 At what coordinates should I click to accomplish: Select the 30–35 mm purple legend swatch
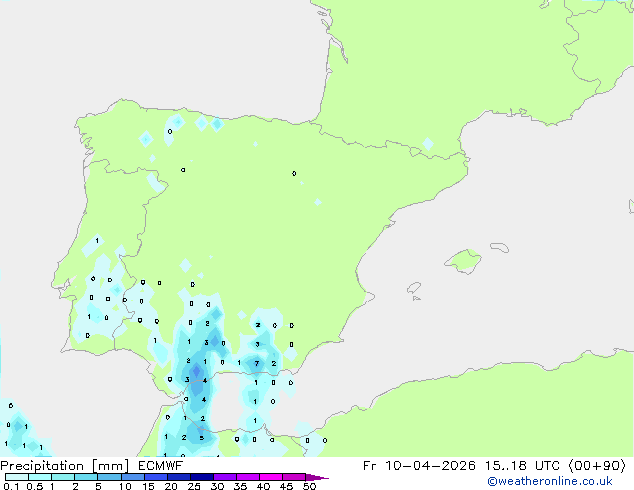(224, 477)
